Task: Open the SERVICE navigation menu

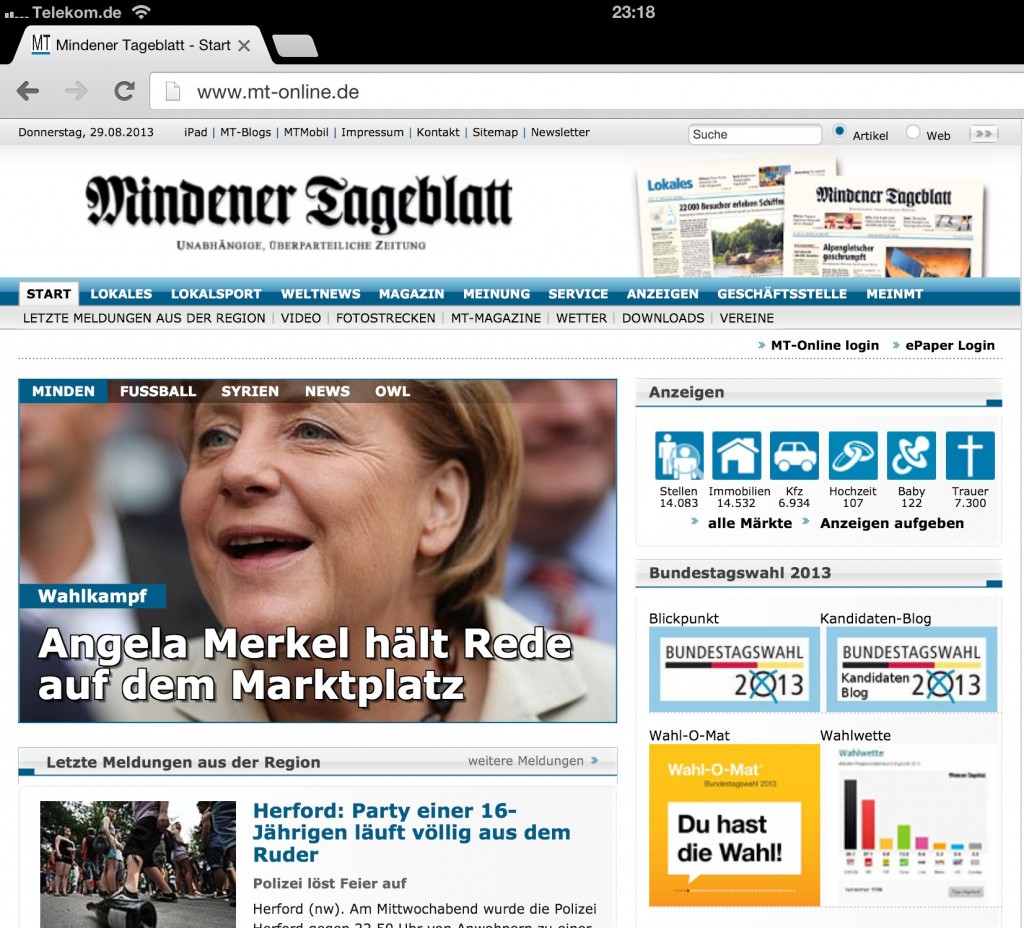Action: (x=579, y=294)
